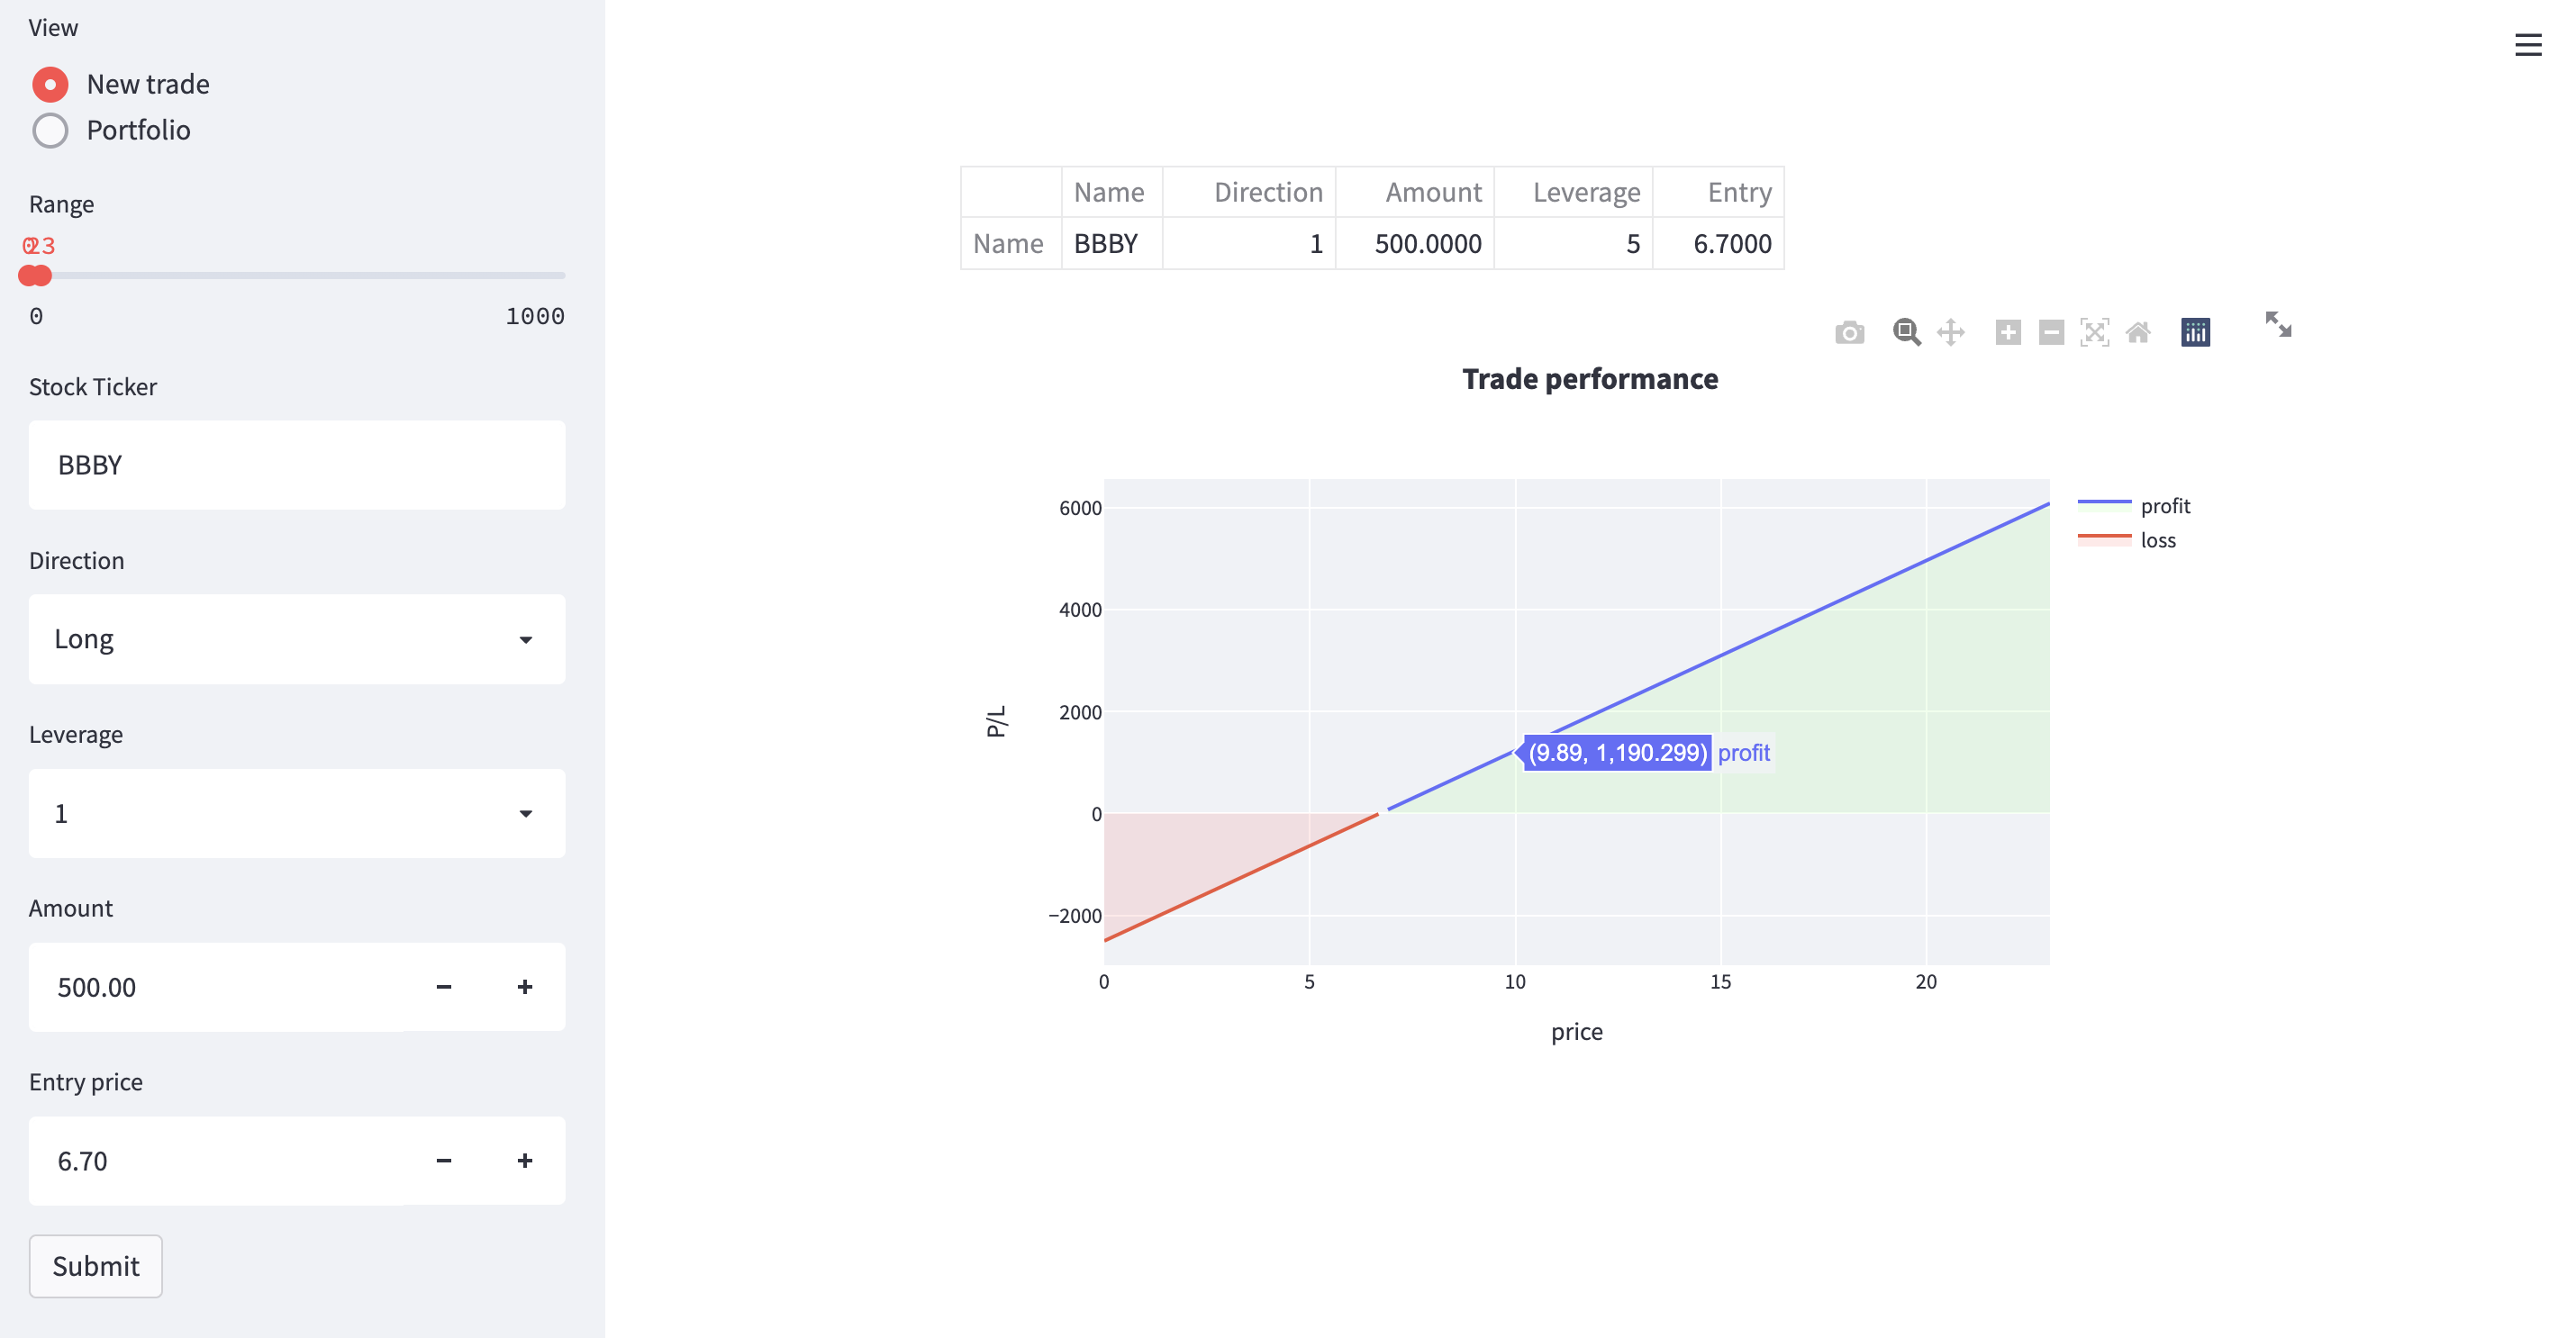
Task: Open the app menu in the top right corner
Action: tap(2529, 45)
